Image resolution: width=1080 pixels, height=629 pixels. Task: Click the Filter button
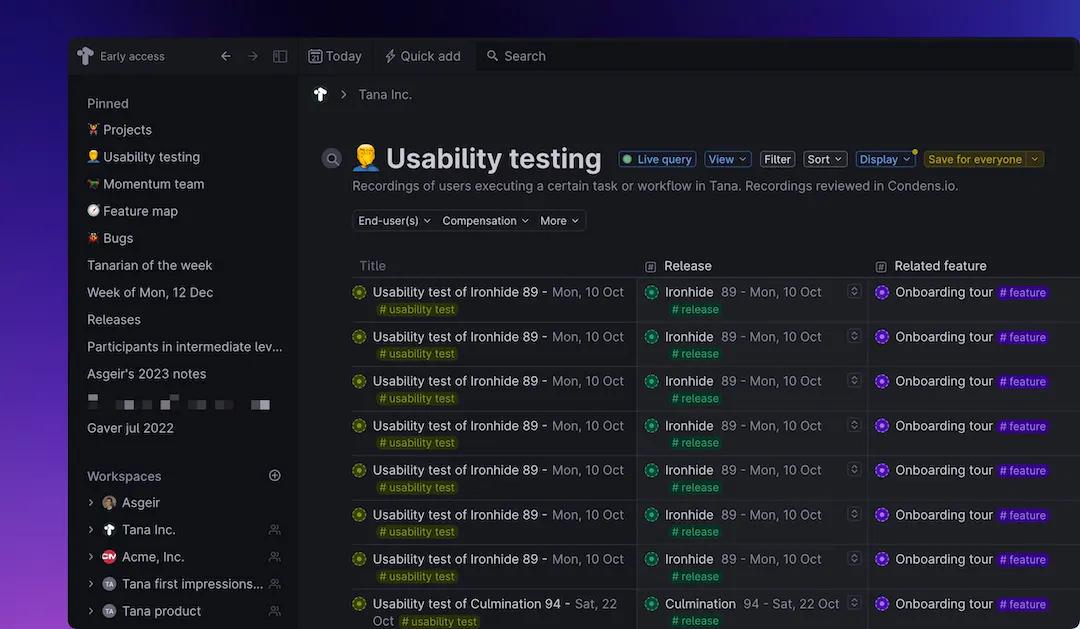click(x=777, y=159)
